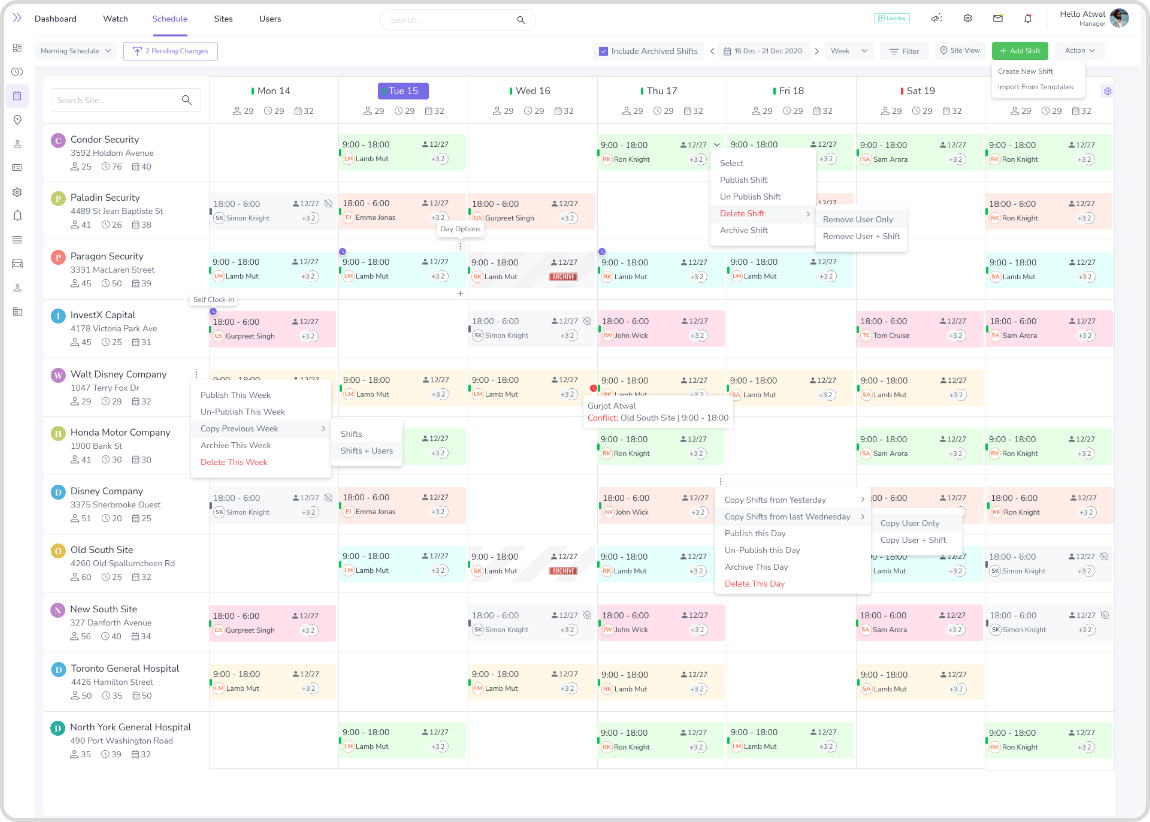Click the dashboard grid icon in sidebar
This screenshot has height=822, width=1150.
point(17,48)
